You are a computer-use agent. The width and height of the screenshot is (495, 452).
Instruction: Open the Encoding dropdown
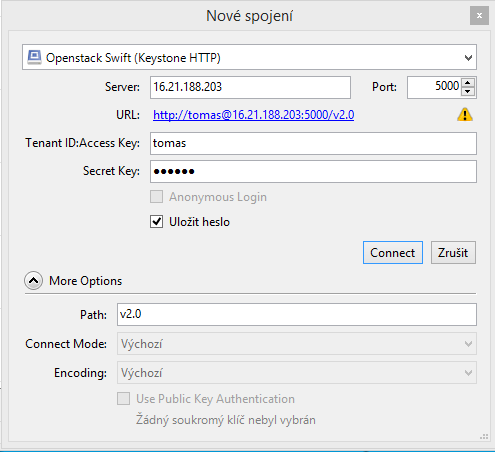(297, 373)
